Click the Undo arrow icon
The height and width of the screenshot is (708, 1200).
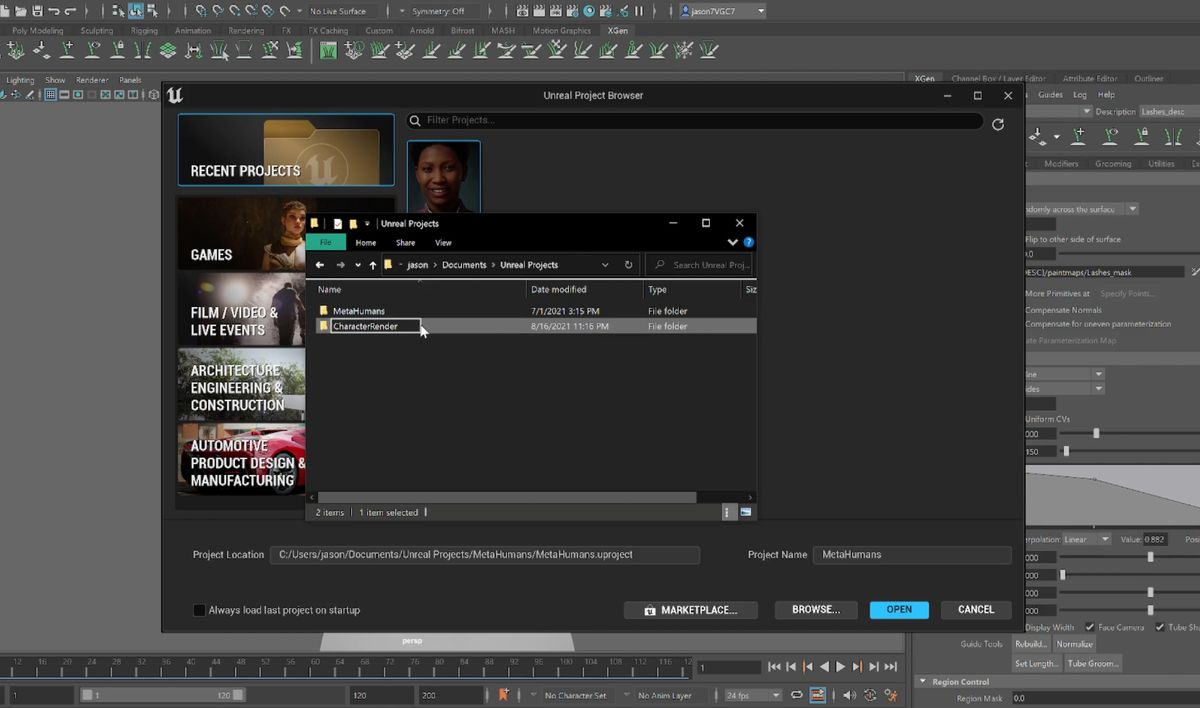pyautogui.click(x=56, y=9)
